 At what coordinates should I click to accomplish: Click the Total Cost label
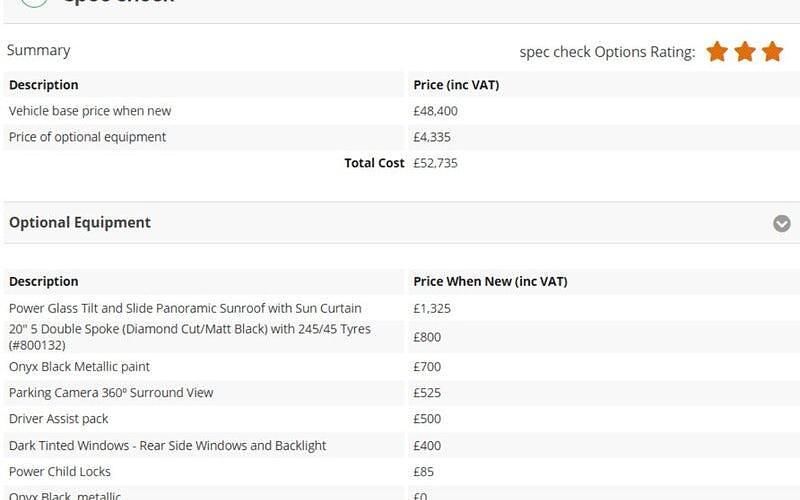374,163
